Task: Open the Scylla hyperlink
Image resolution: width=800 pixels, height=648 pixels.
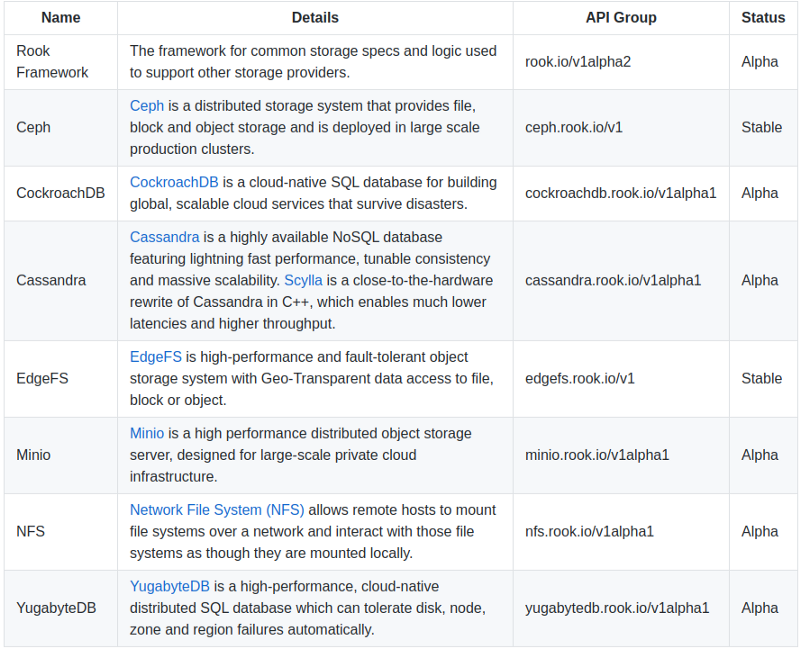Action: [303, 280]
